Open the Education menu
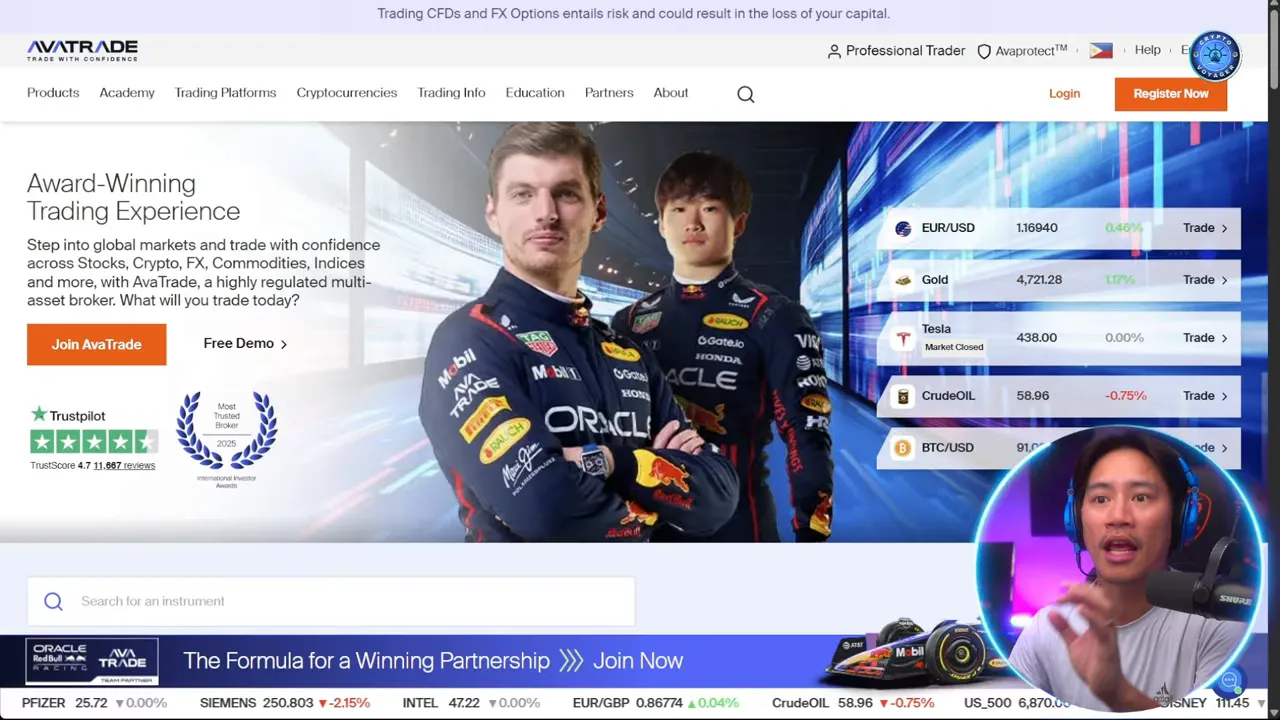Screen dimensions: 1280x720 point(535,93)
